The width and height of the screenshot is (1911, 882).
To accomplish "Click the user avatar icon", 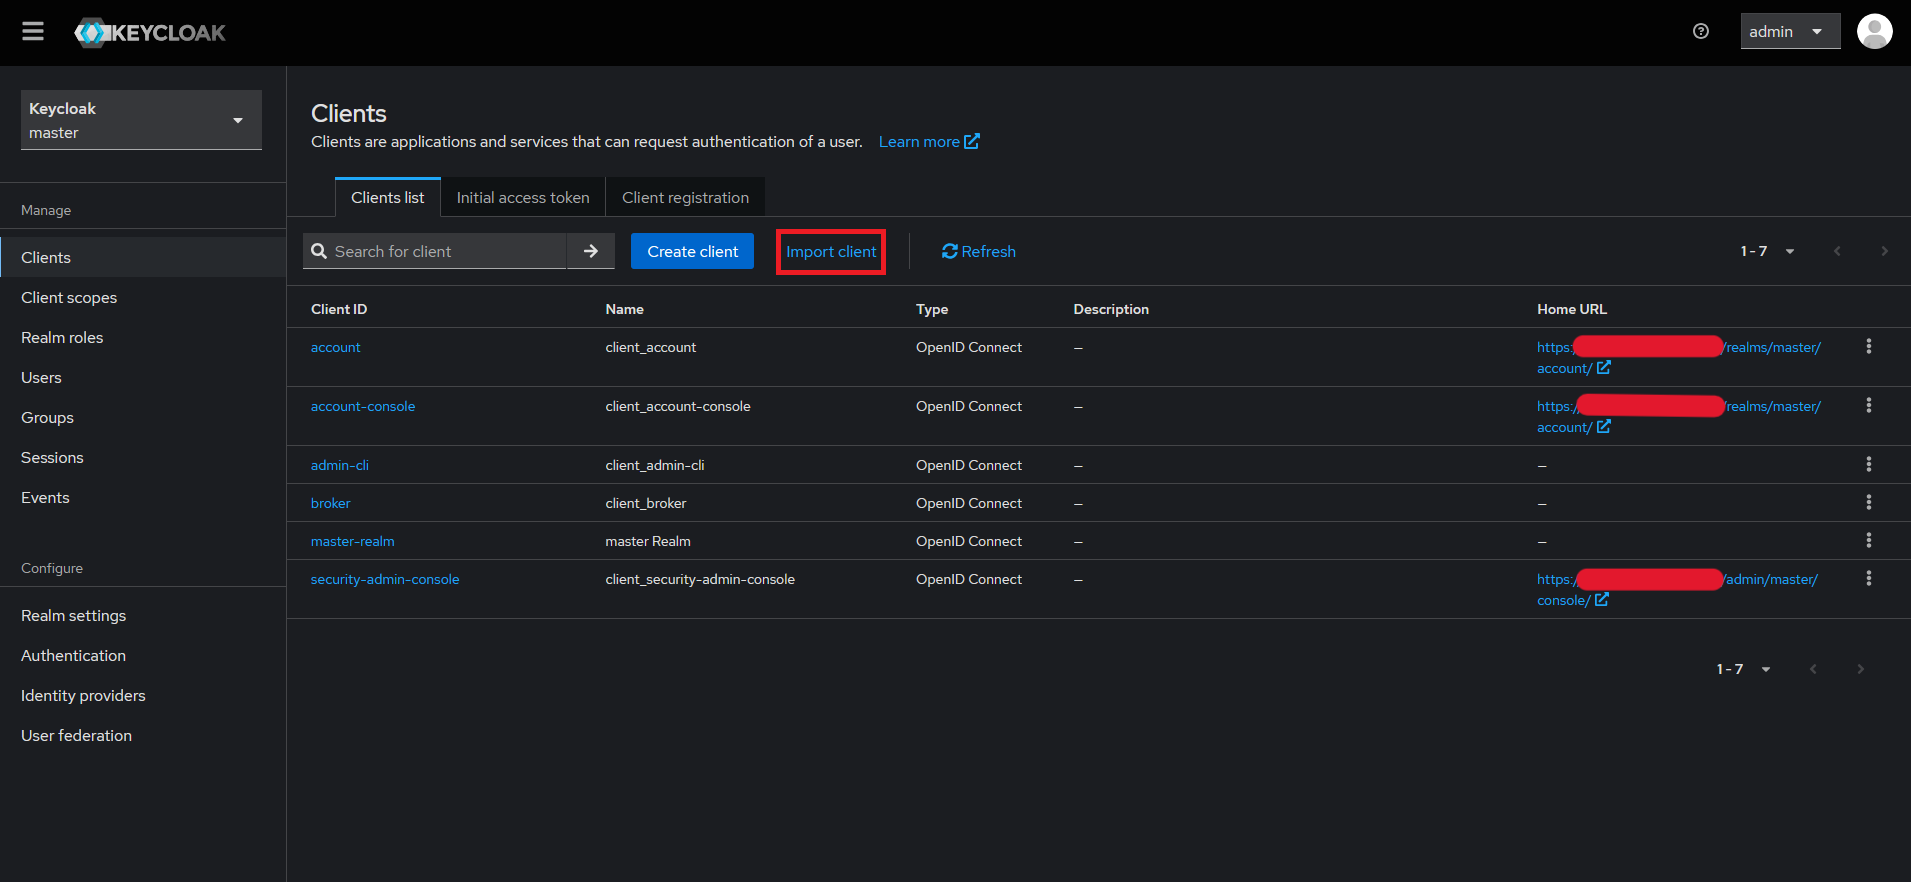I will click(1874, 32).
